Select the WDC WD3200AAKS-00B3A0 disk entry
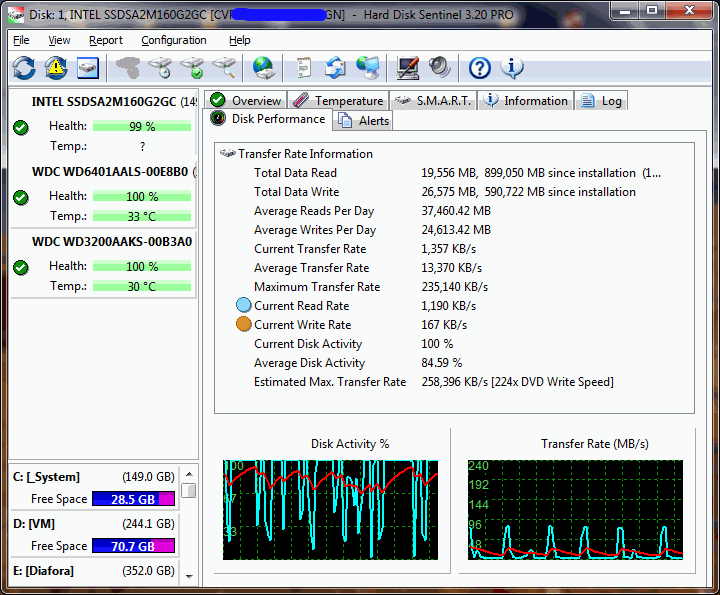720x595 pixels. click(x=103, y=264)
